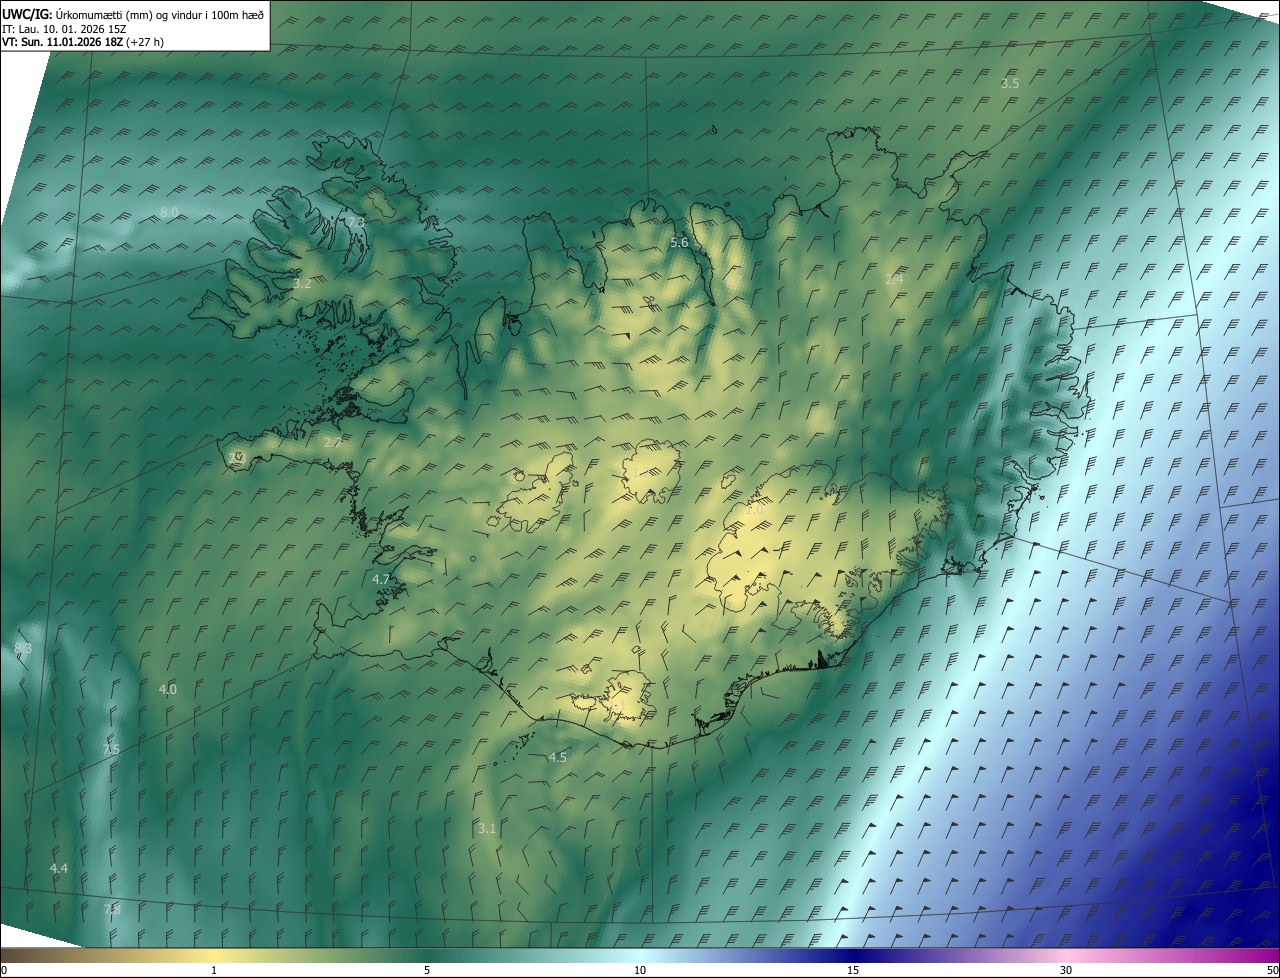This screenshot has height=978, width=1280.
Task: Click the map value 4.5 off the south coast
Action: point(558,758)
